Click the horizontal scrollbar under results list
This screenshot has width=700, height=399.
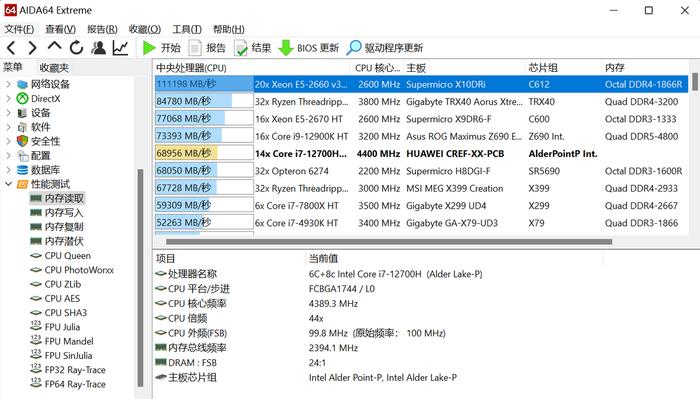(x=389, y=241)
